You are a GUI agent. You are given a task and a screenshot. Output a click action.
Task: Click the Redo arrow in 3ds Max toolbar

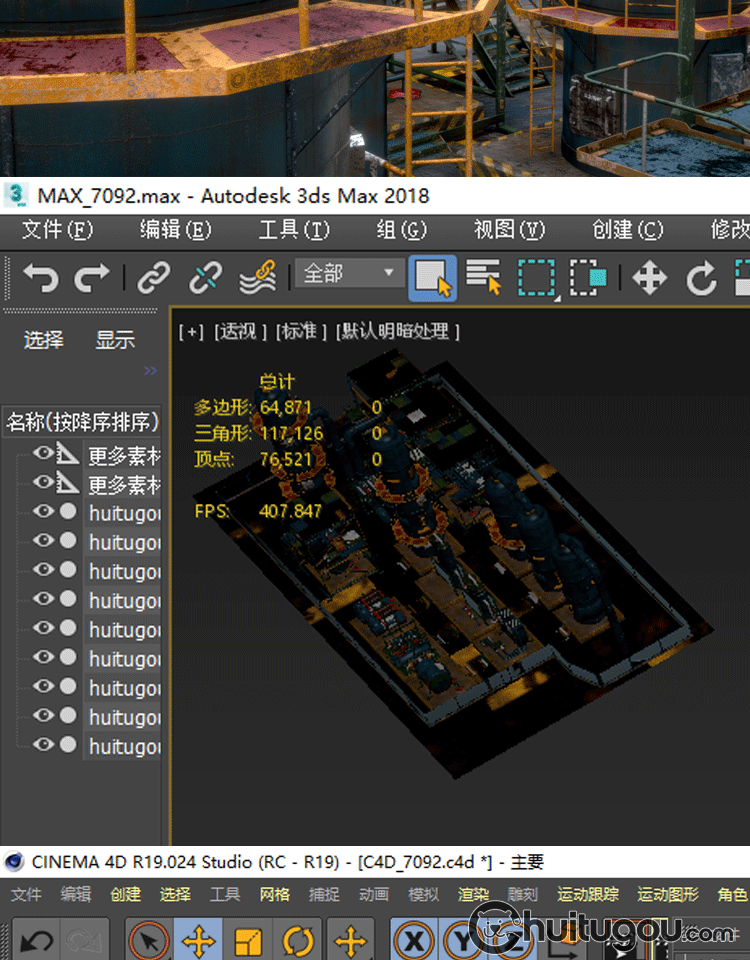click(92, 279)
